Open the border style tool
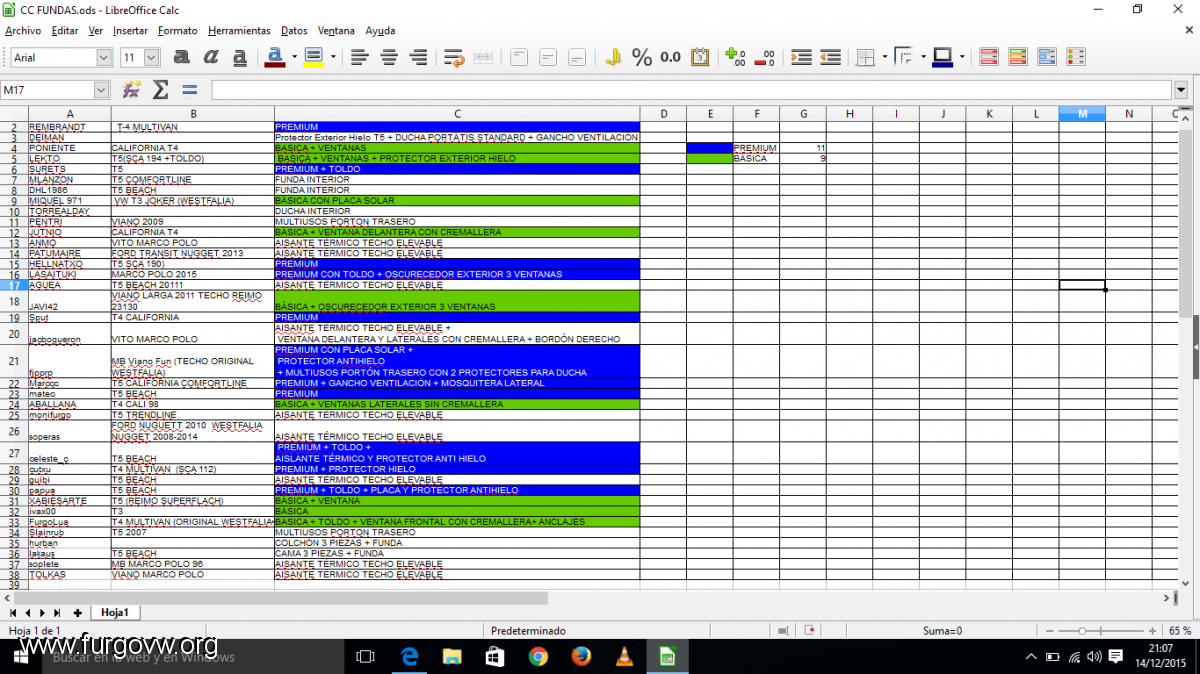The width and height of the screenshot is (1200, 674). (903, 57)
